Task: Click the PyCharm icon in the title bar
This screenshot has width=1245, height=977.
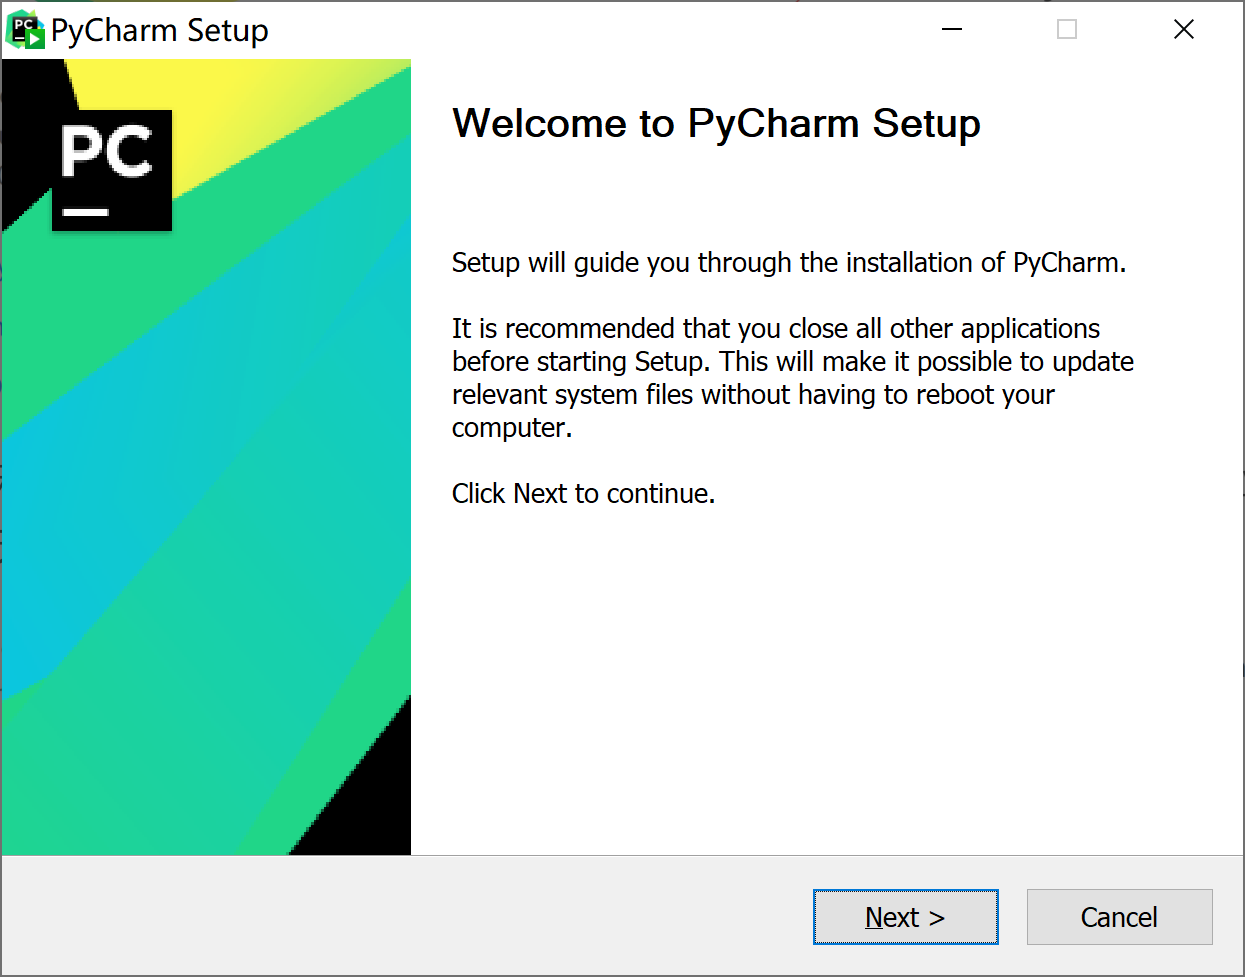Action: [26, 30]
